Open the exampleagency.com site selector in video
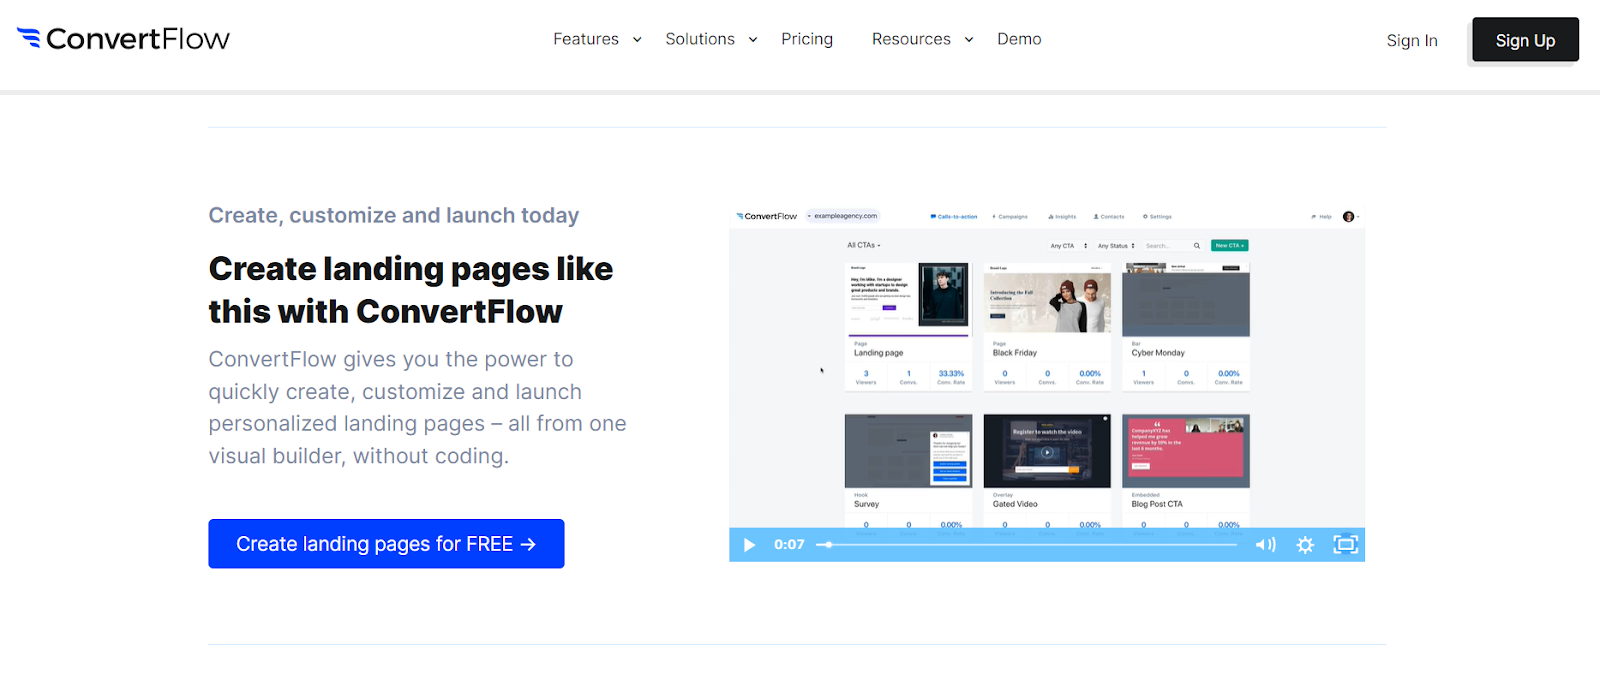 (x=844, y=216)
